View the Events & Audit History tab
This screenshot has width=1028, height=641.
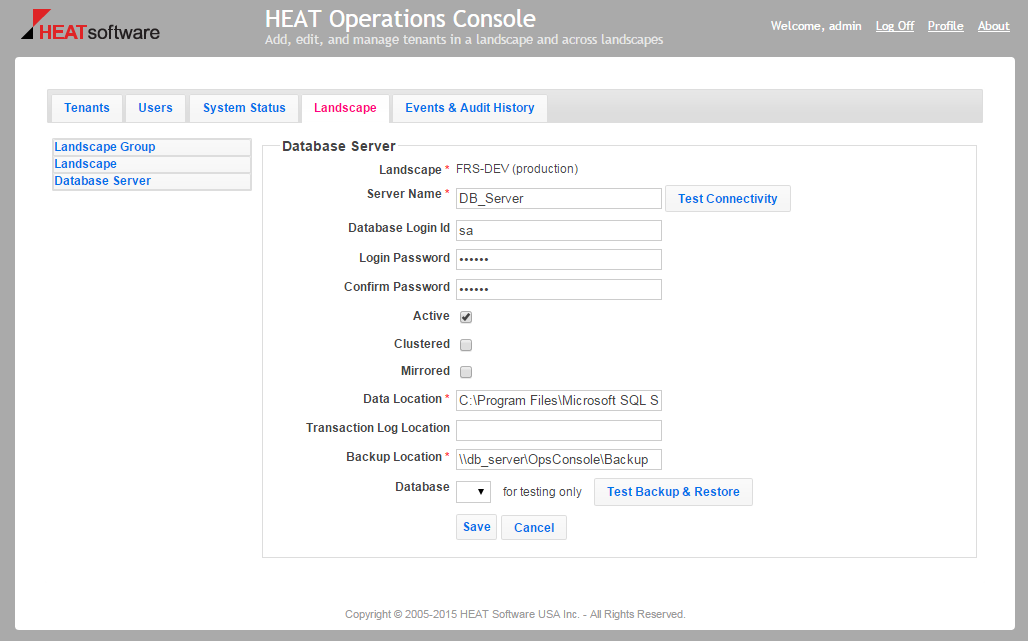[469, 107]
